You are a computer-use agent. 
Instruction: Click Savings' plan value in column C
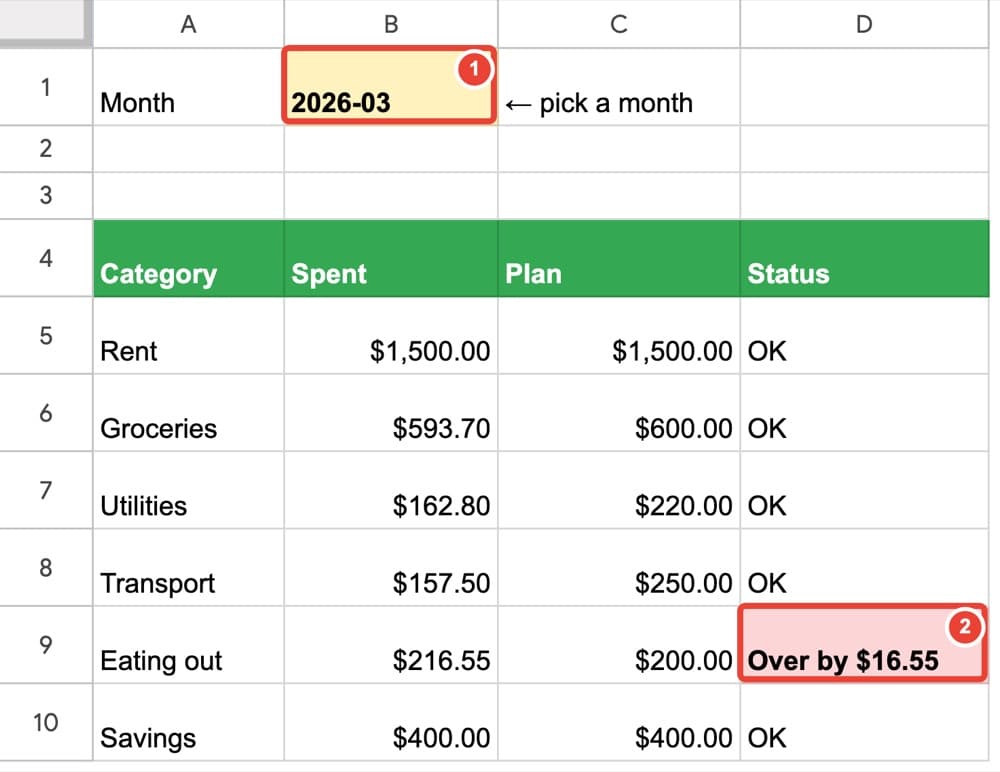pyautogui.click(x=619, y=722)
